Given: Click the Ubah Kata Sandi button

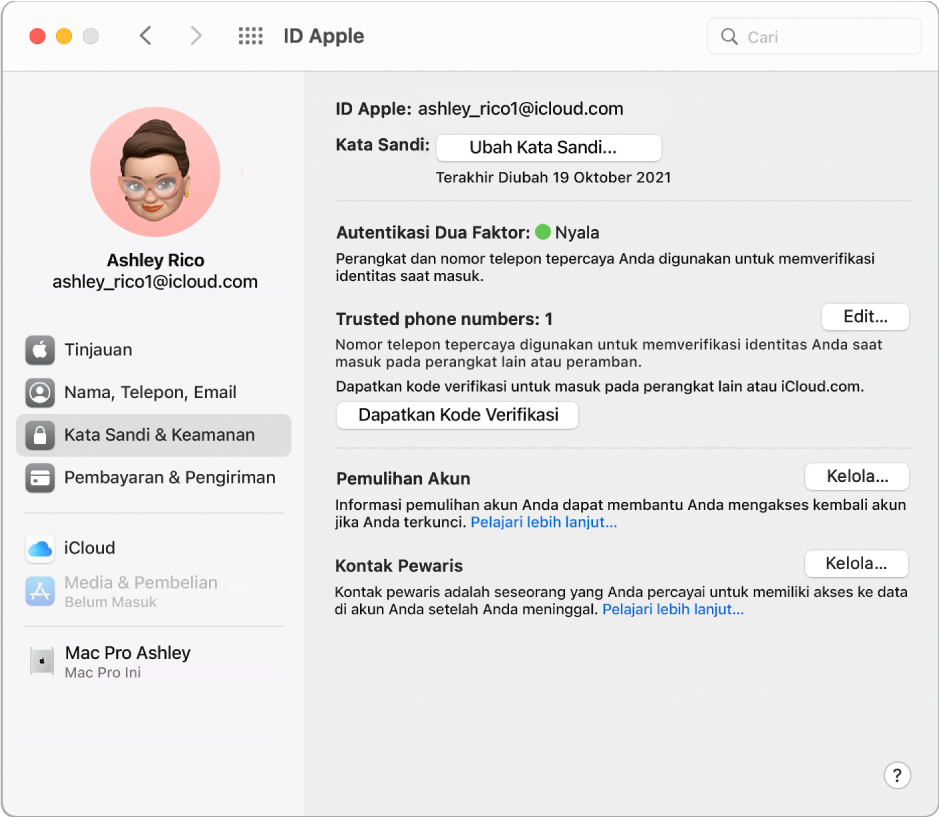Looking at the screenshot, I should [x=548, y=147].
